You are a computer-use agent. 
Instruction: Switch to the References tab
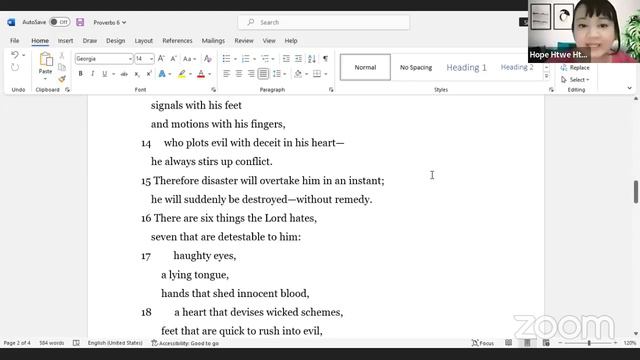[x=177, y=41]
